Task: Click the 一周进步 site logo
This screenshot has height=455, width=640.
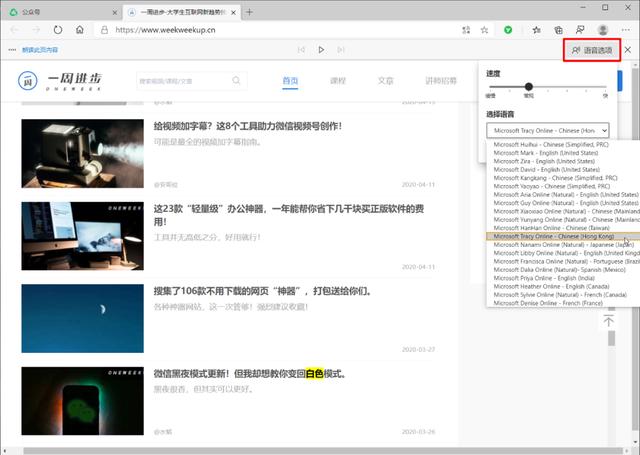Action: [x=60, y=81]
